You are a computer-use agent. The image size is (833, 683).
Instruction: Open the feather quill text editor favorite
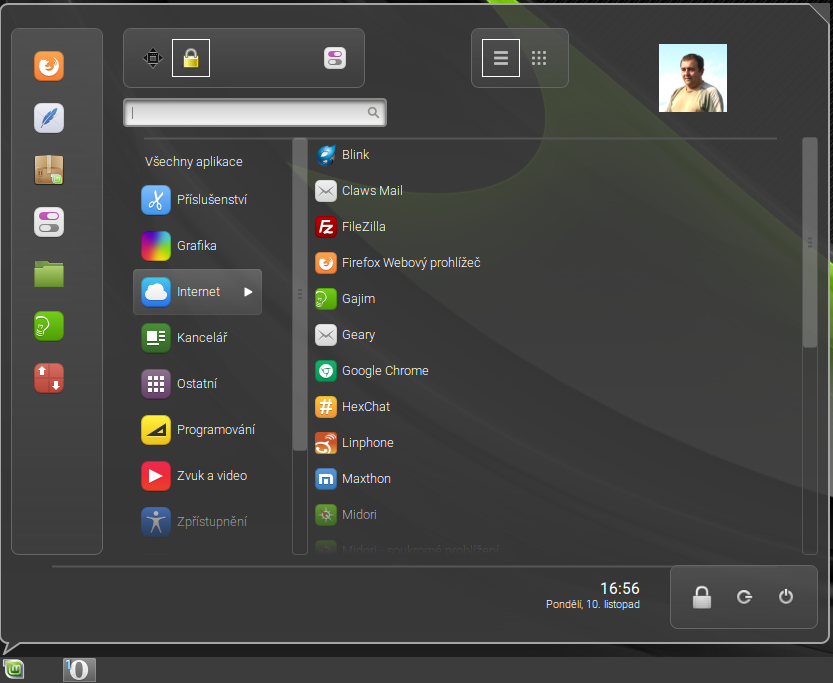(x=49, y=118)
